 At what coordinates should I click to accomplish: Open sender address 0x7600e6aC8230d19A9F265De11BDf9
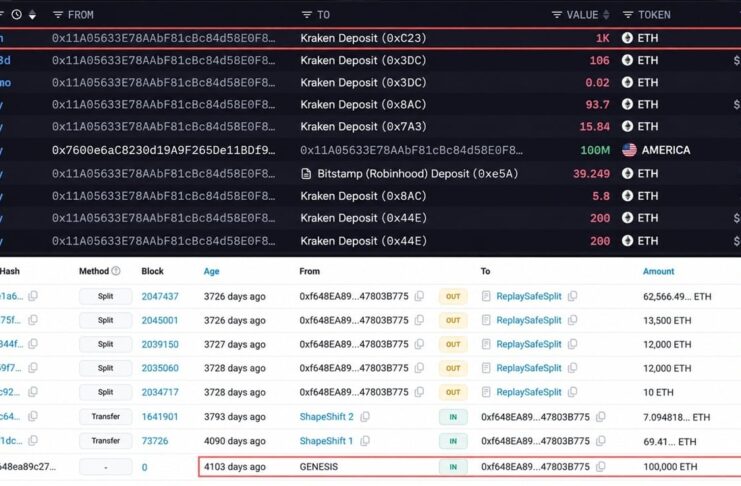(164, 150)
